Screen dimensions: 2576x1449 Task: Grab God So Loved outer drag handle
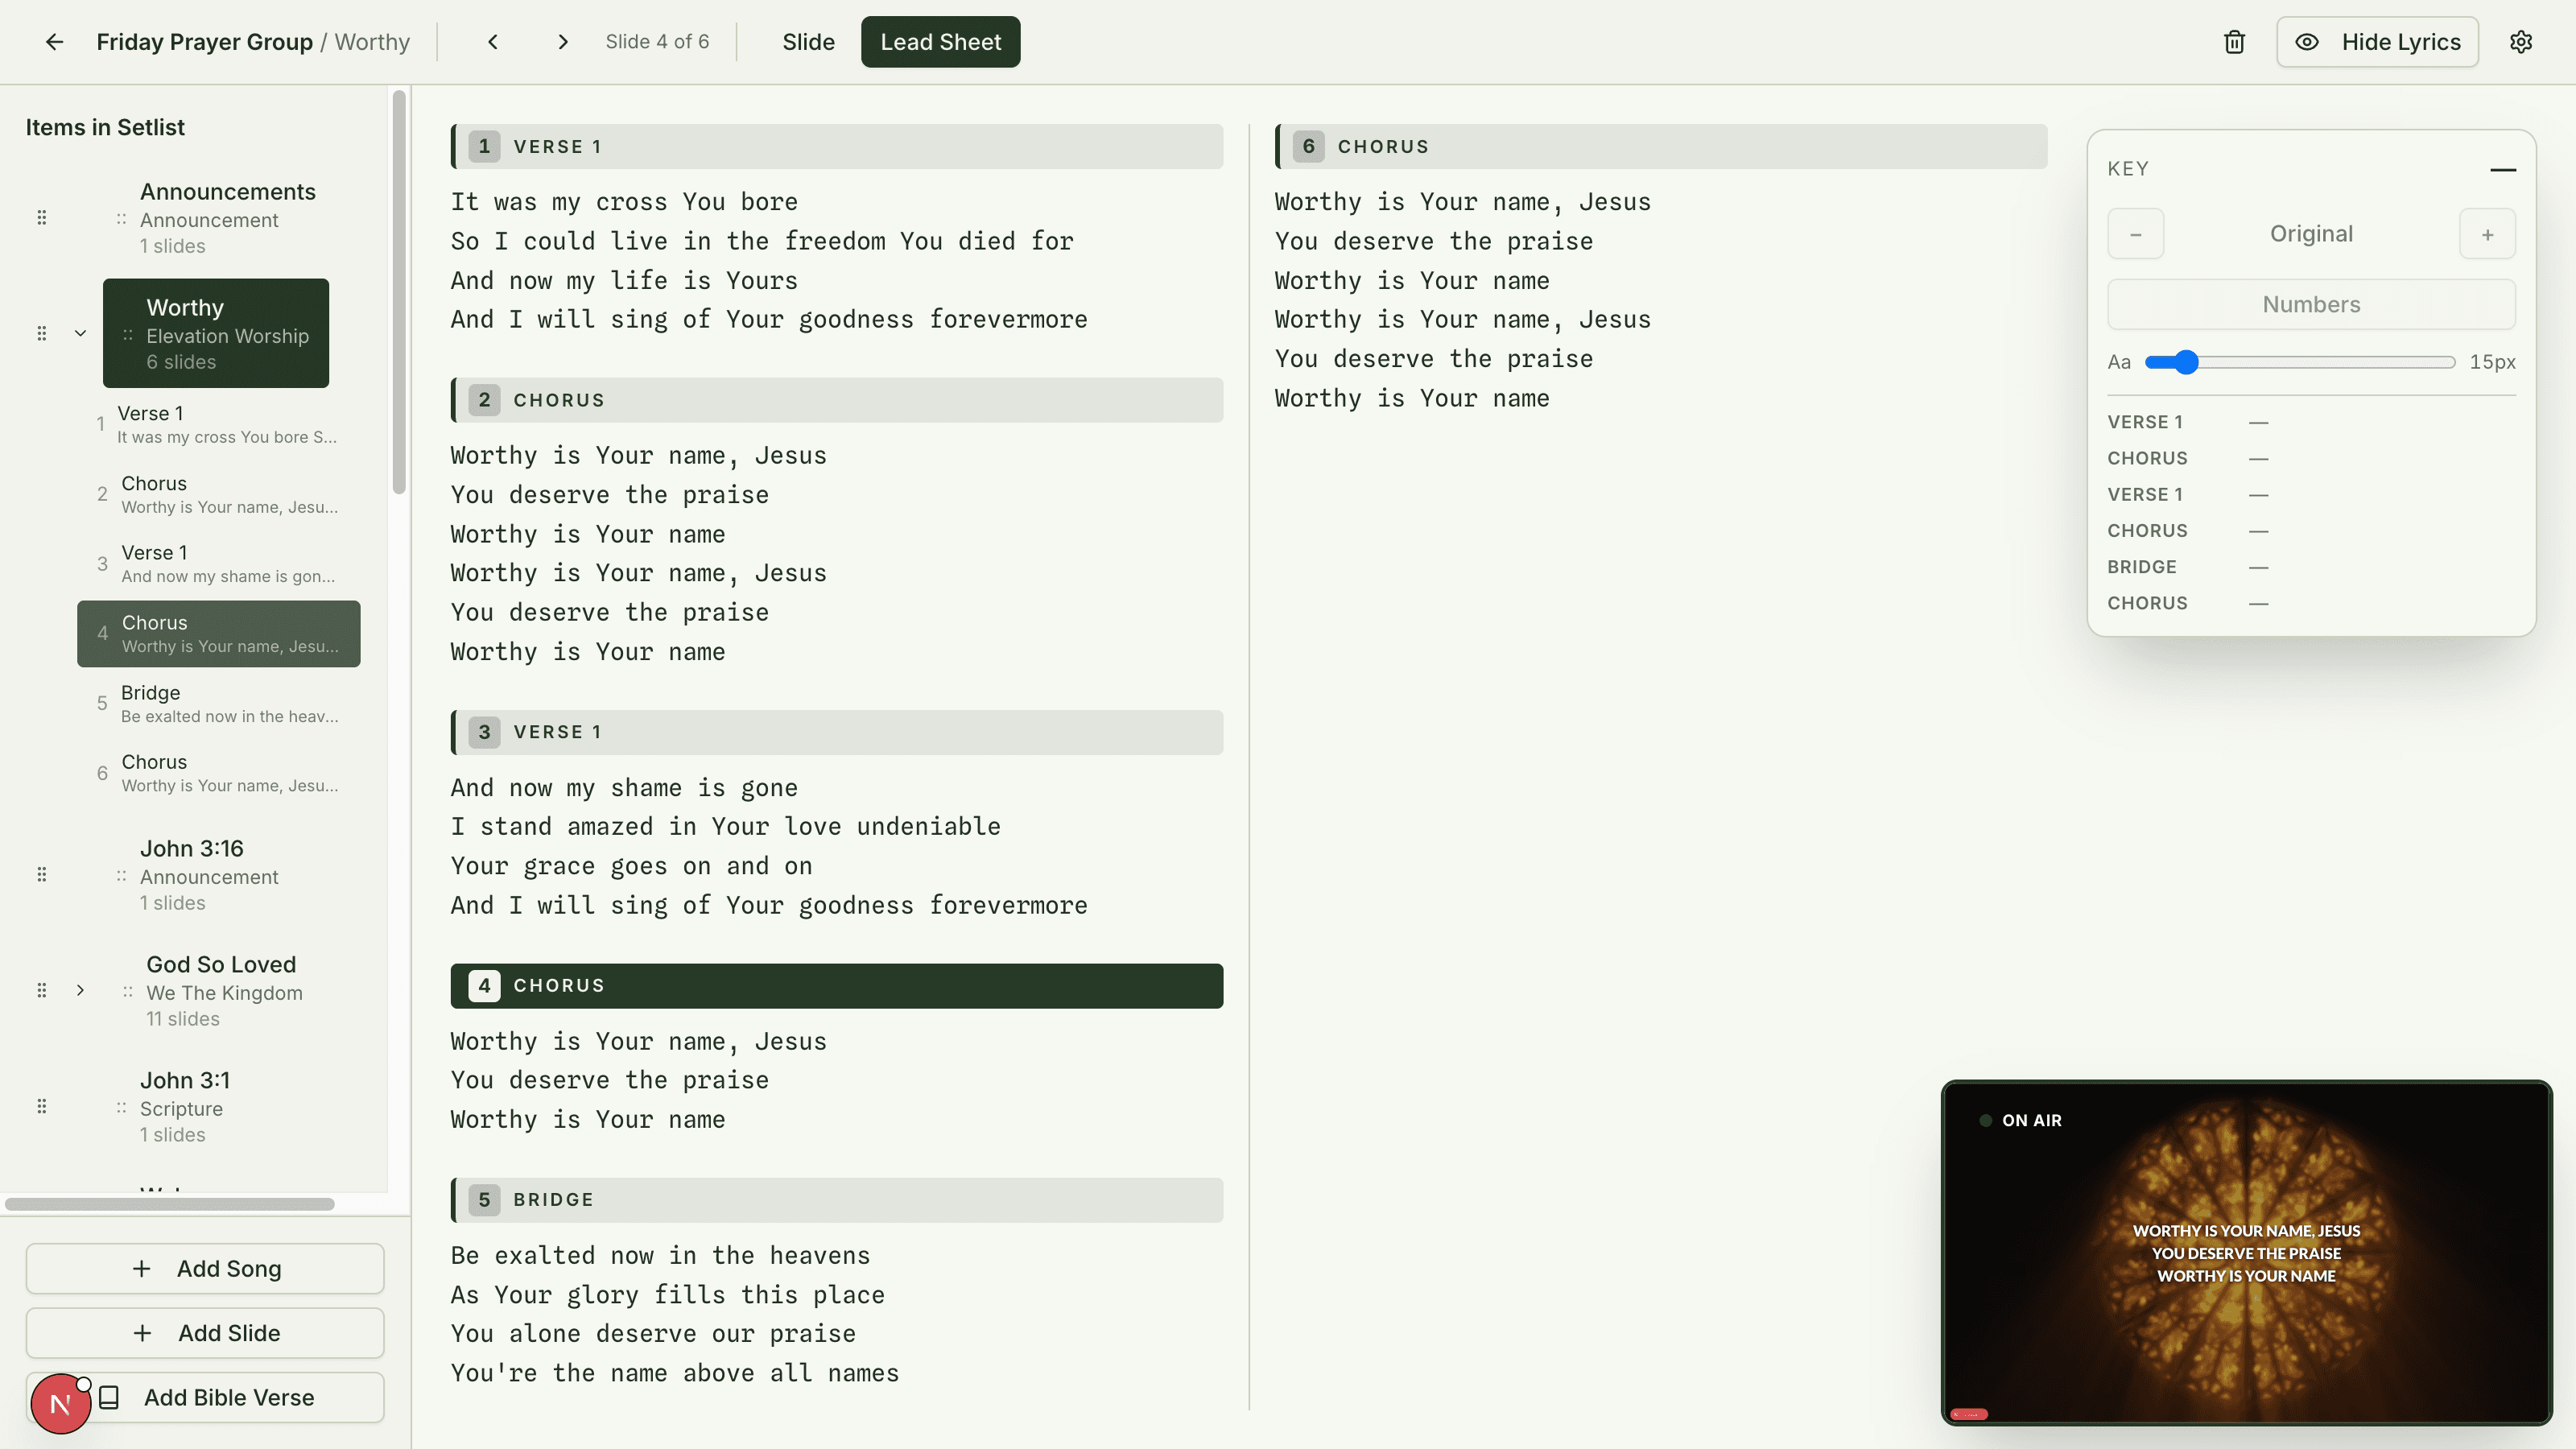(42, 990)
